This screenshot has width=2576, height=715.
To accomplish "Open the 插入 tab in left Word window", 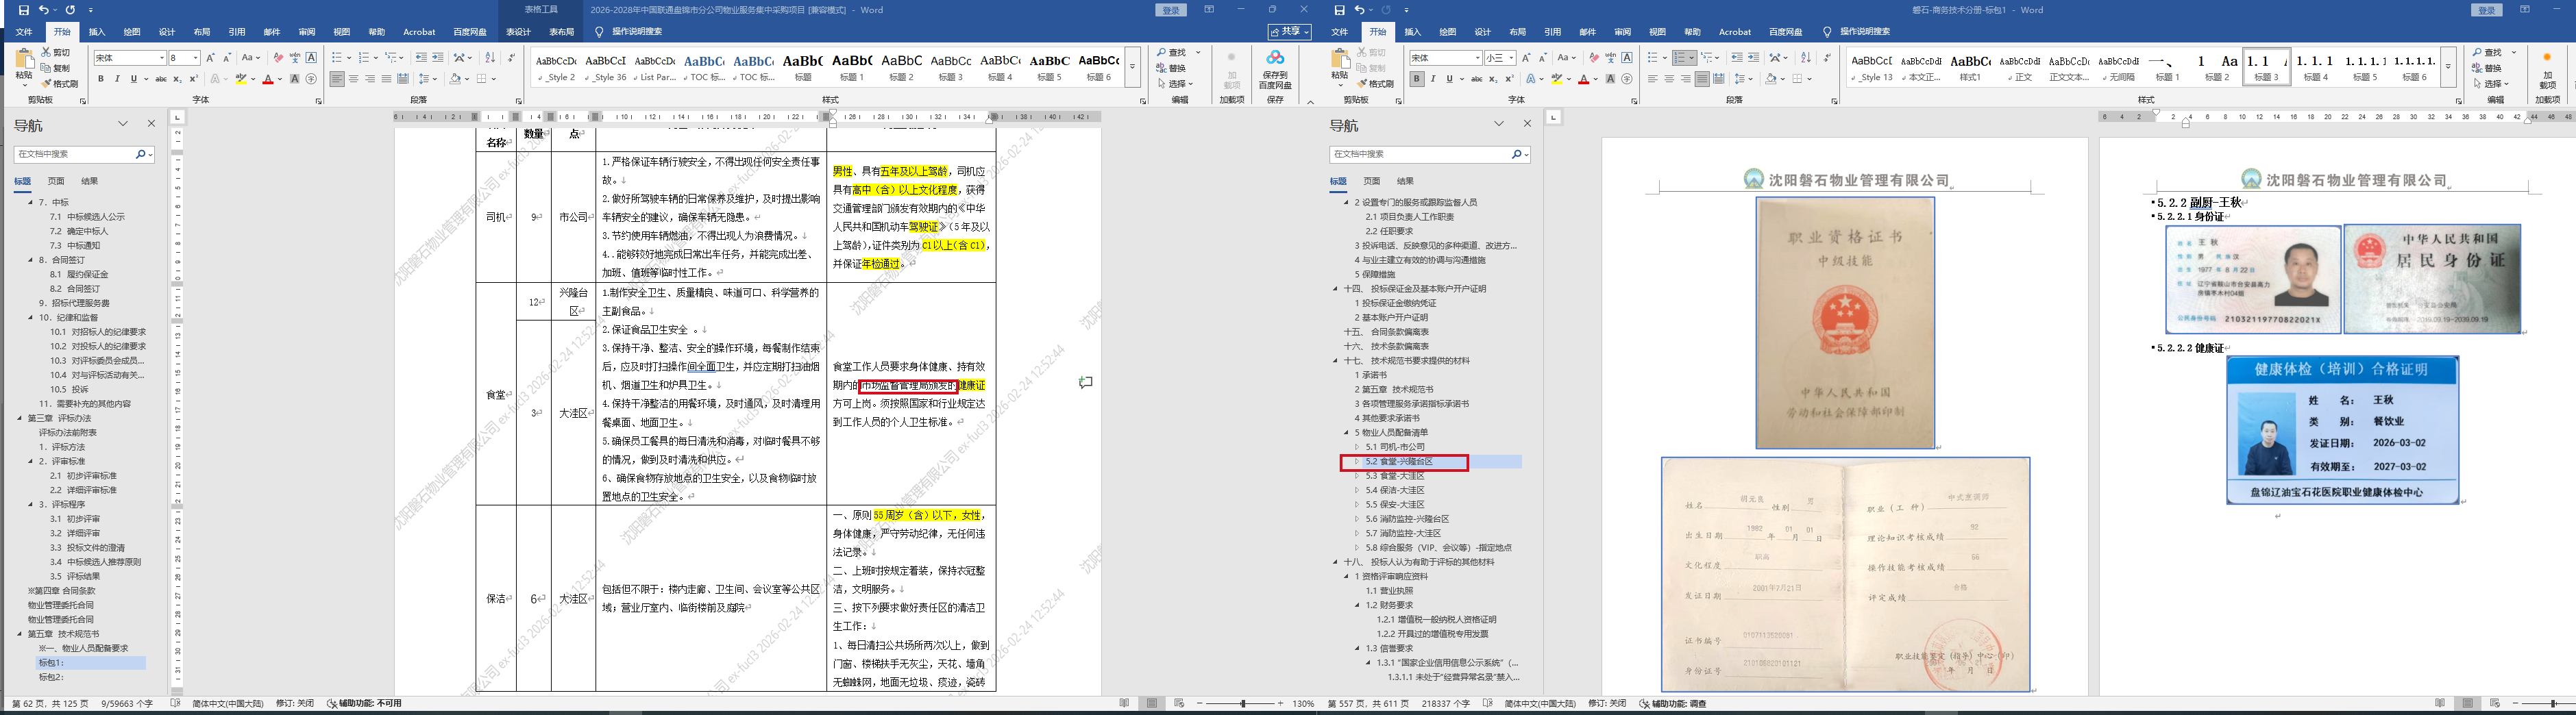I will pos(97,32).
